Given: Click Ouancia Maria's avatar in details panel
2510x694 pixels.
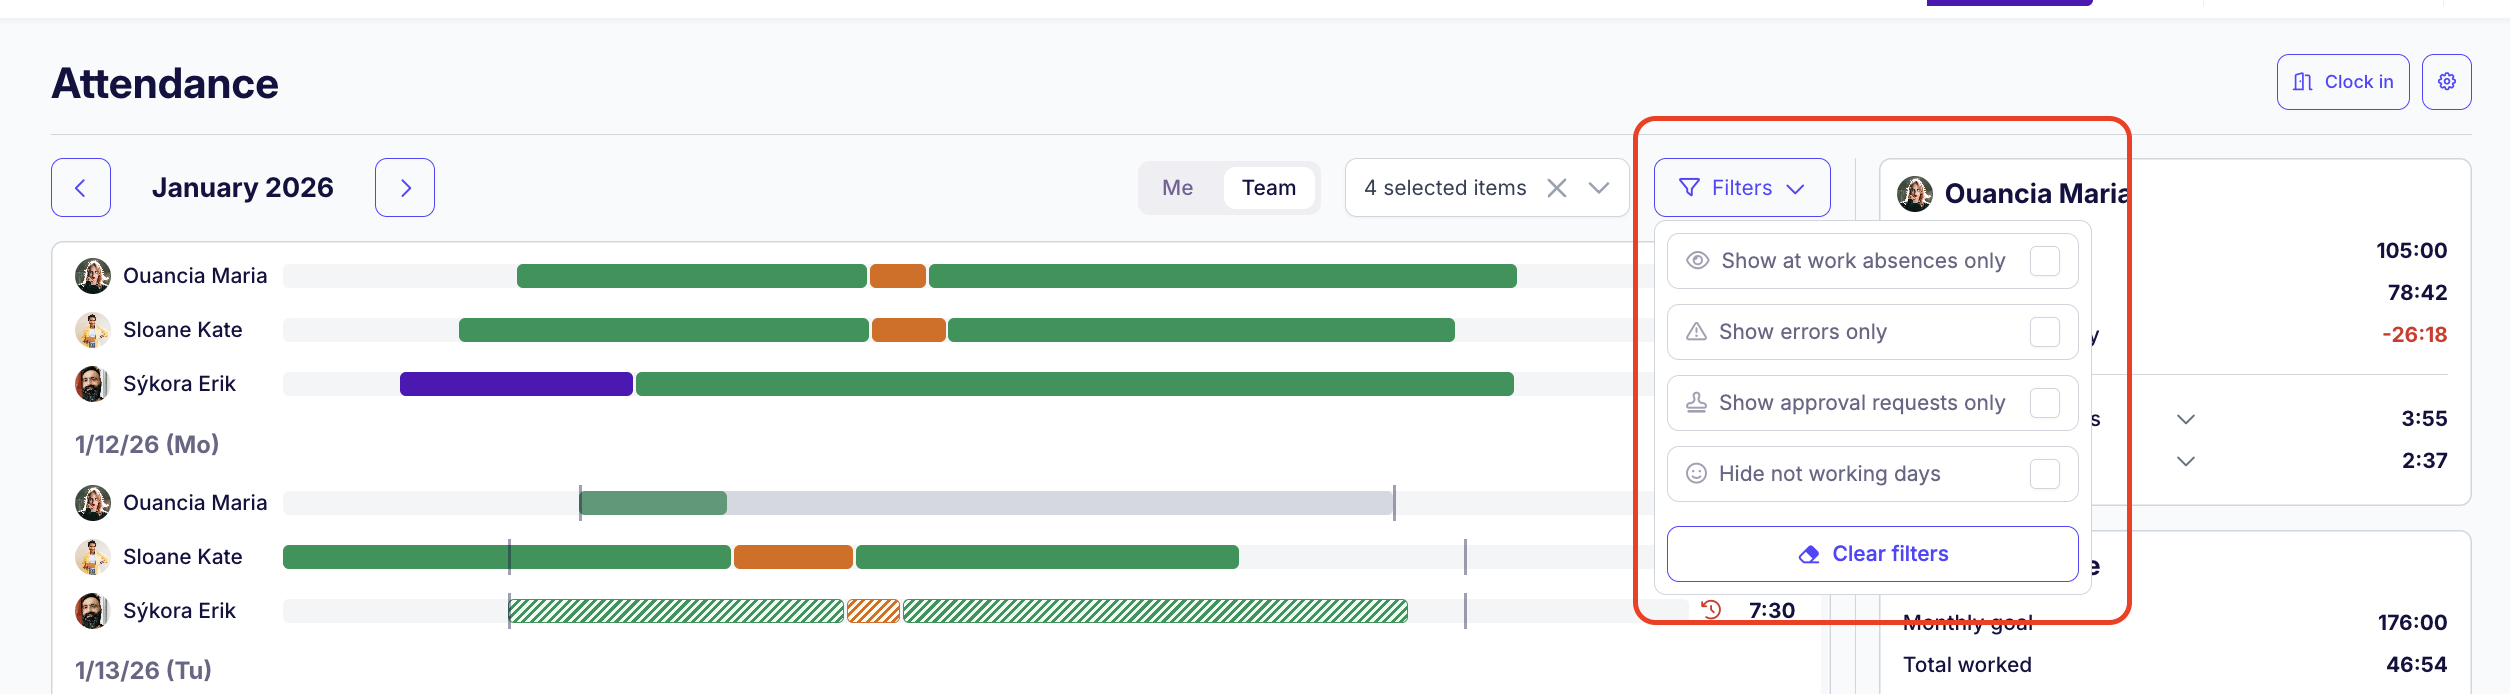Looking at the screenshot, I should (x=1914, y=193).
